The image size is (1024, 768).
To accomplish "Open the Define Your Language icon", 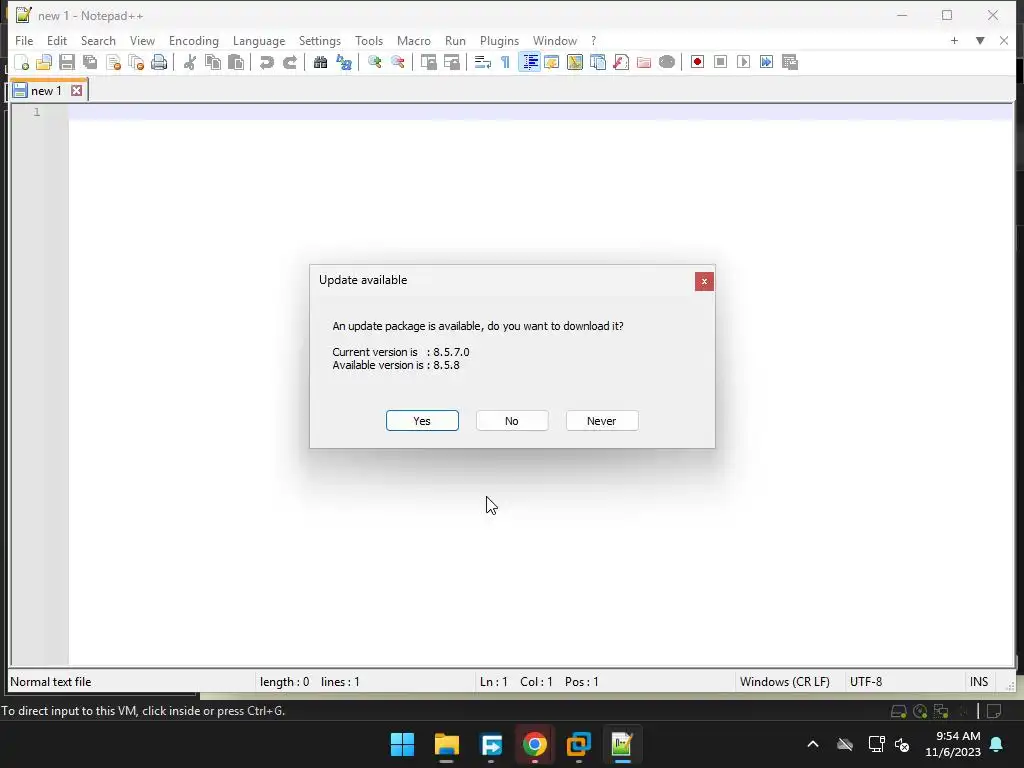I will click(x=552, y=62).
